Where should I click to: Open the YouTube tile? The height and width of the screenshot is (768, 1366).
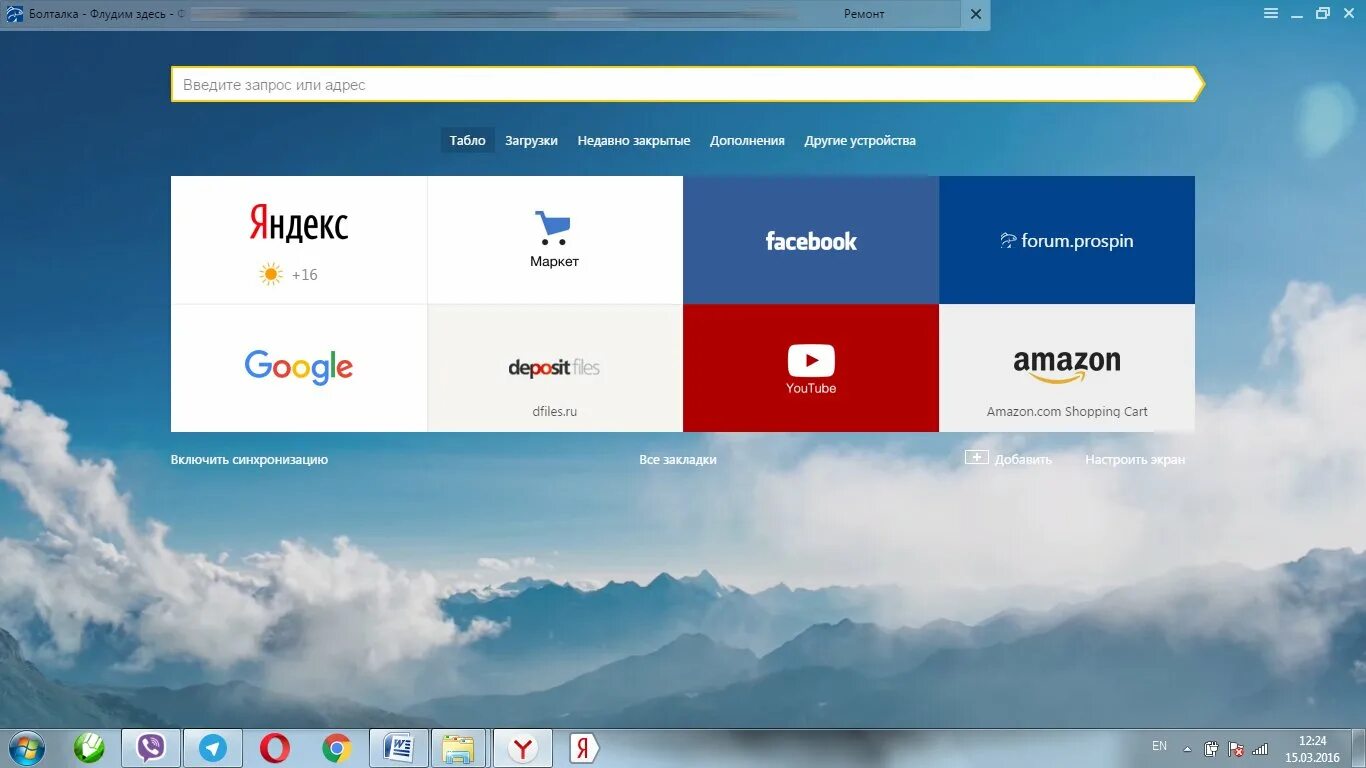coord(811,368)
